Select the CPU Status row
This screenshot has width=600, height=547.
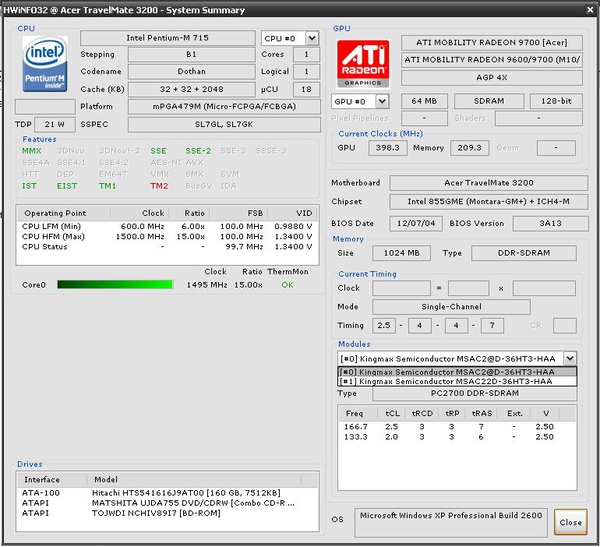(167, 247)
